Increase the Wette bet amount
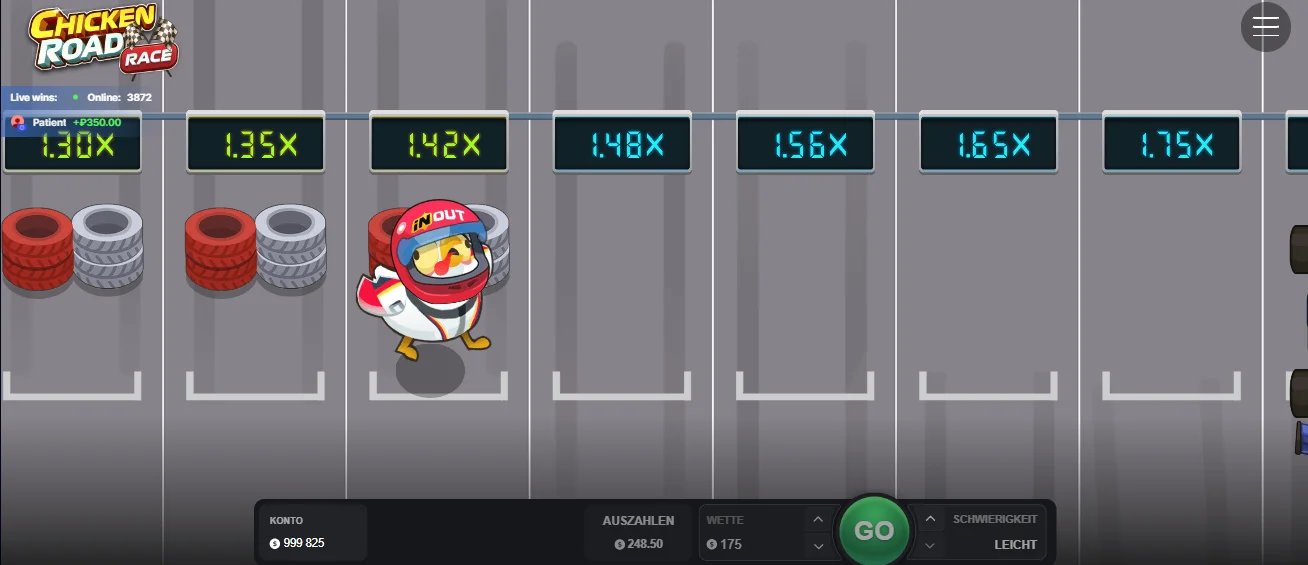The image size is (1308, 565). (818, 519)
